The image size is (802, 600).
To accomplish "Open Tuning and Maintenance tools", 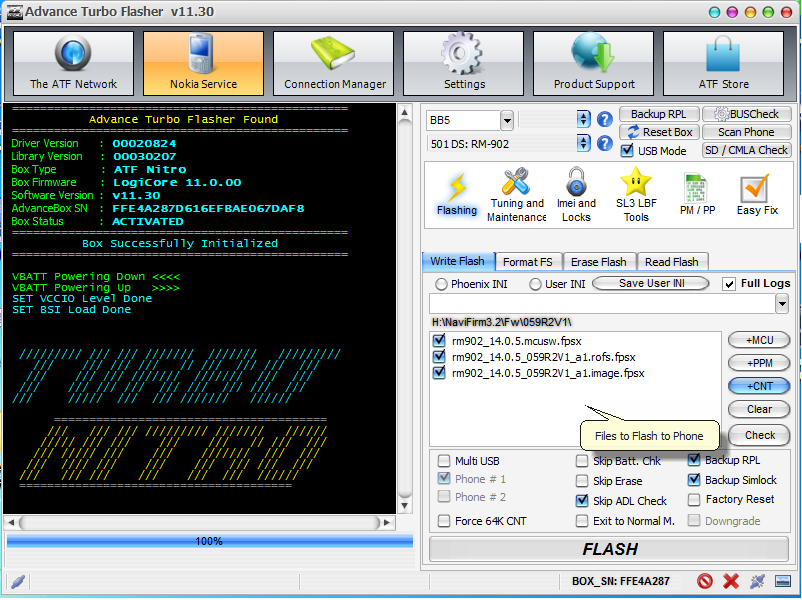I will pyautogui.click(x=517, y=194).
